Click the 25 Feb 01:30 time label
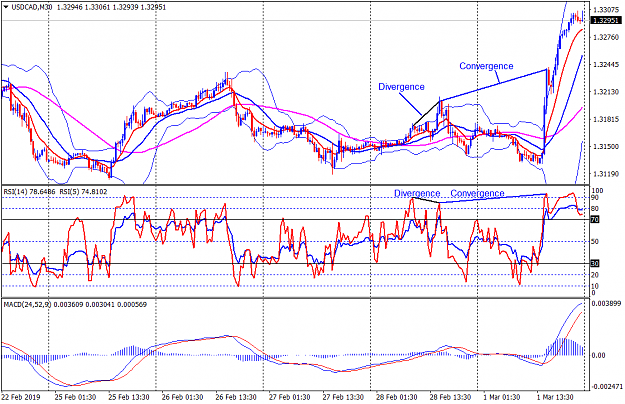Screen dimensions: 625x404 (x=75, y=398)
